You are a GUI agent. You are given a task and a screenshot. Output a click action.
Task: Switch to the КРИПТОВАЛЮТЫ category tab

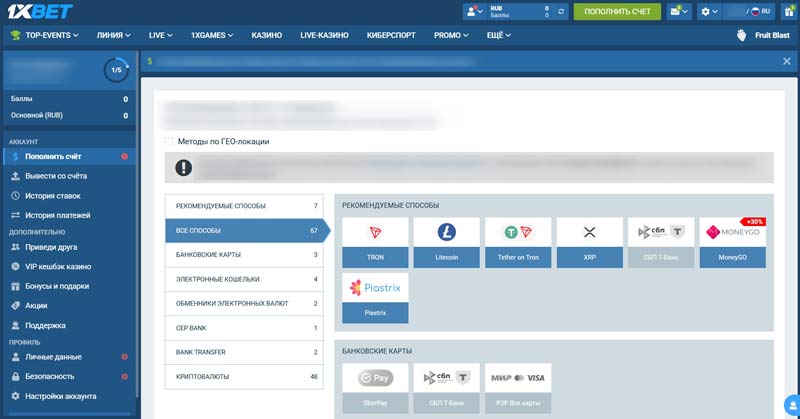click(x=245, y=376)
